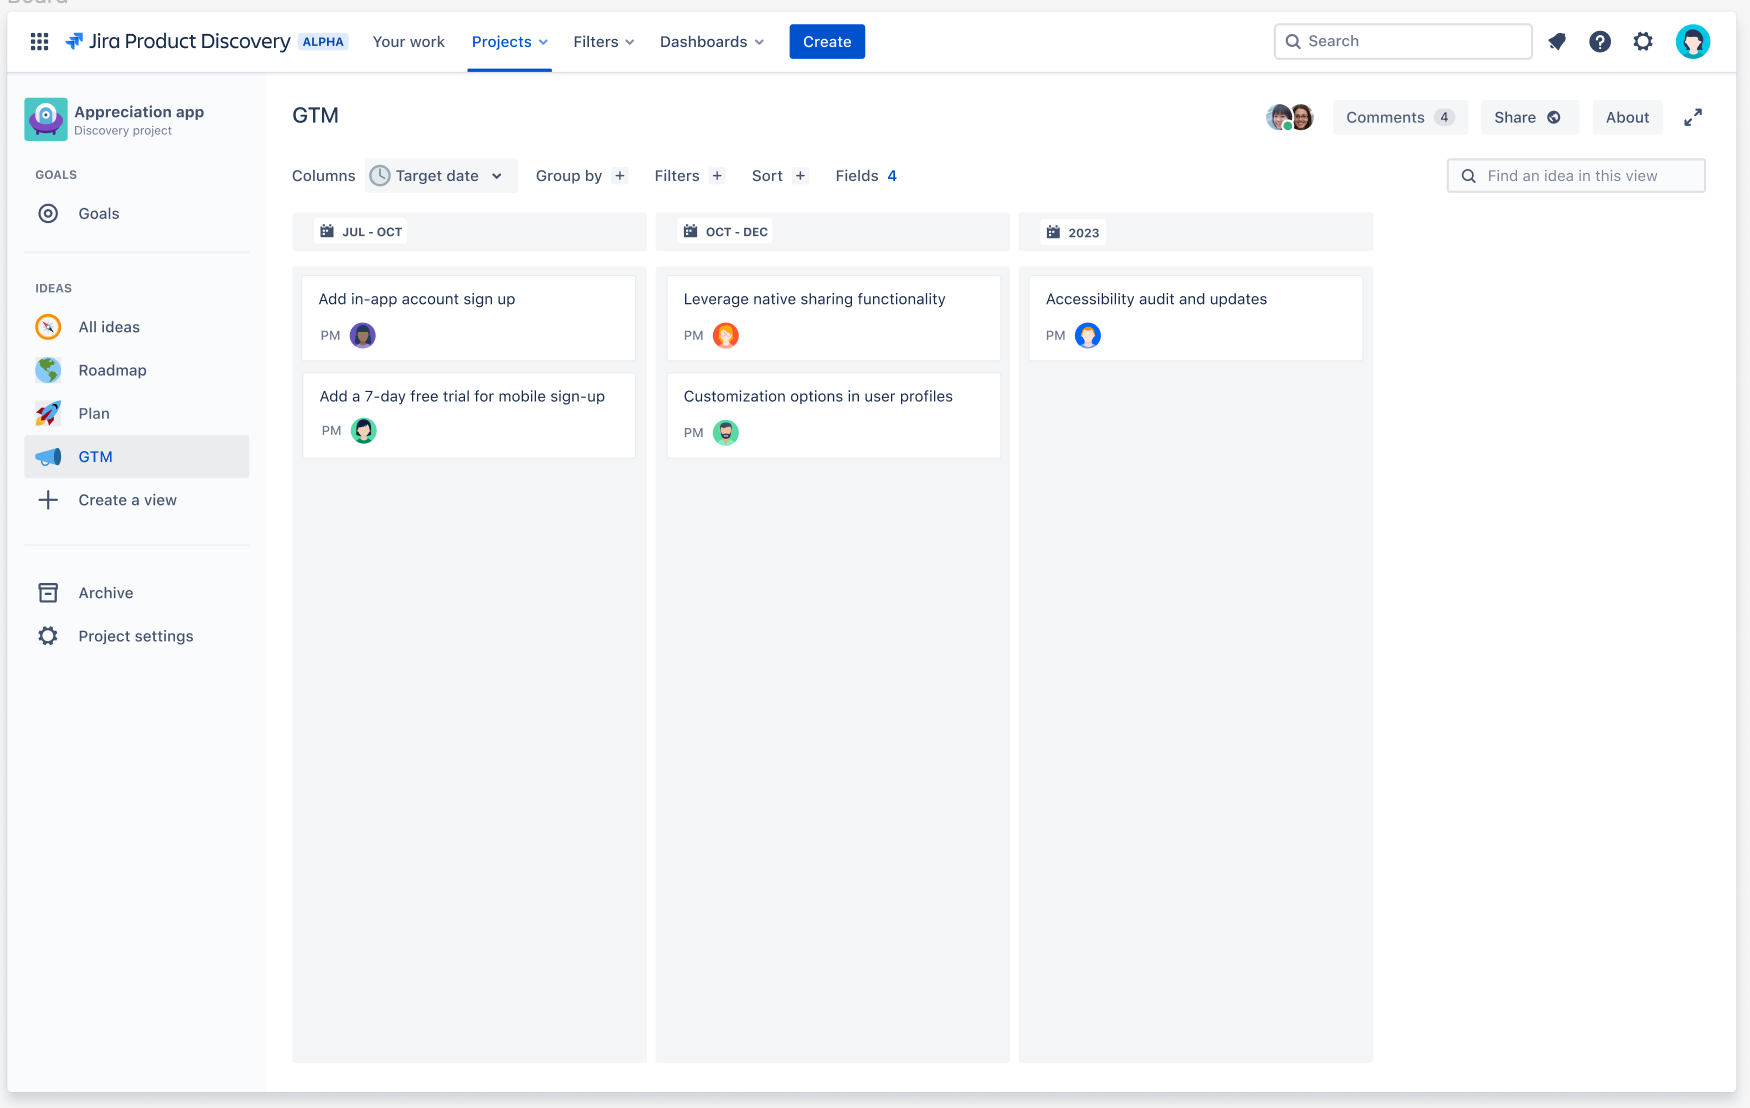
Task: Go to Your work
Action: point(409,42)
